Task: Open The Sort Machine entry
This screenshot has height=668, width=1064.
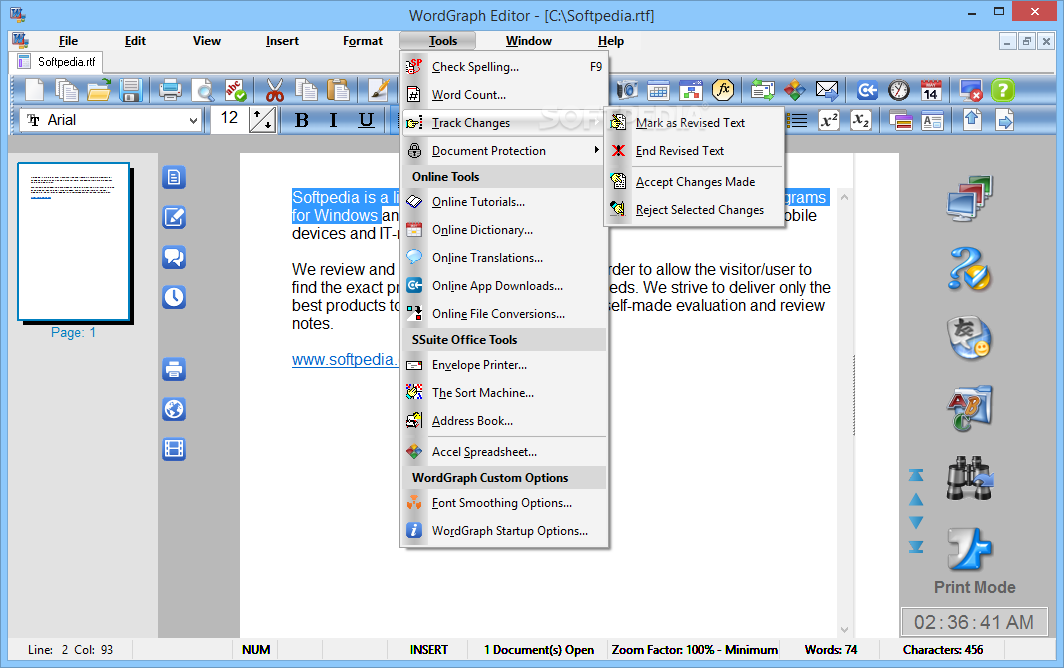Action: [x=504, y=393]
